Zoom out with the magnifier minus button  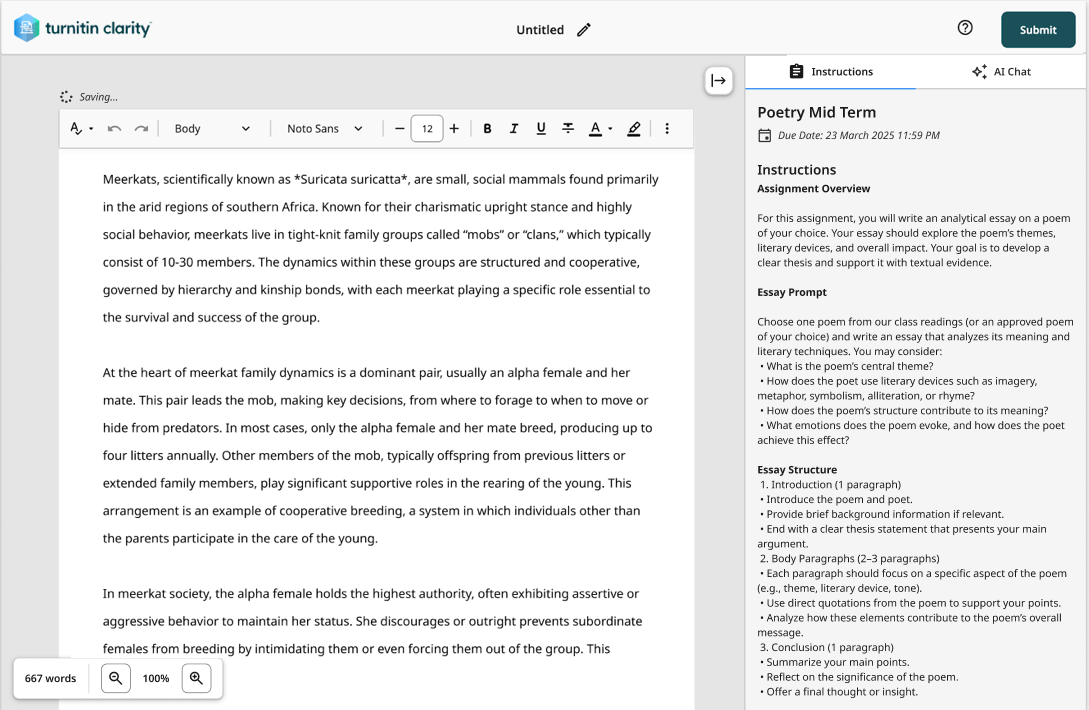(116, 678)
